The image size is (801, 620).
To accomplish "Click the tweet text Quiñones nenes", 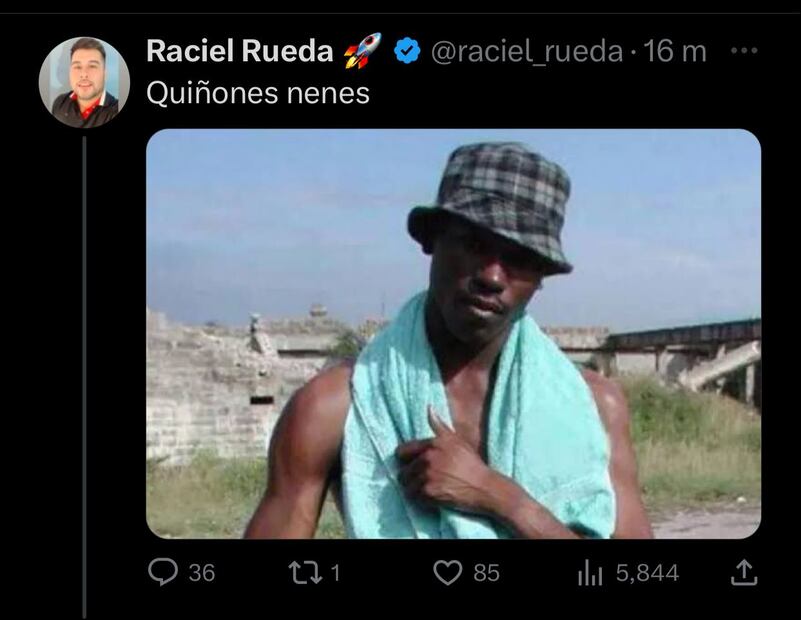I will pos(258,93).
